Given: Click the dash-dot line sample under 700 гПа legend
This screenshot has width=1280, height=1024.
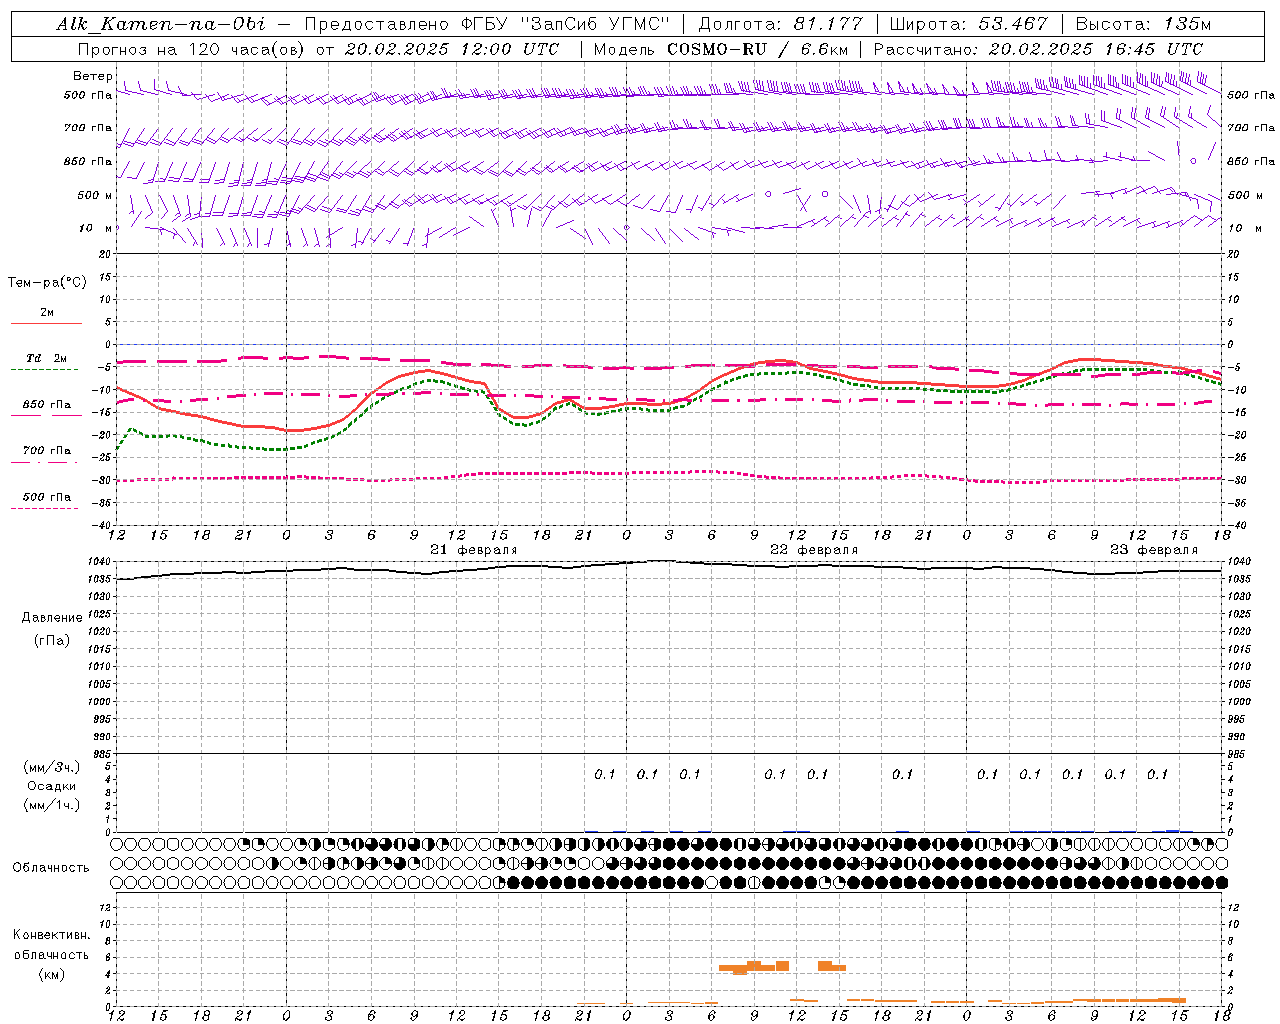Looking at the screenshot, I should click(45, 463).
